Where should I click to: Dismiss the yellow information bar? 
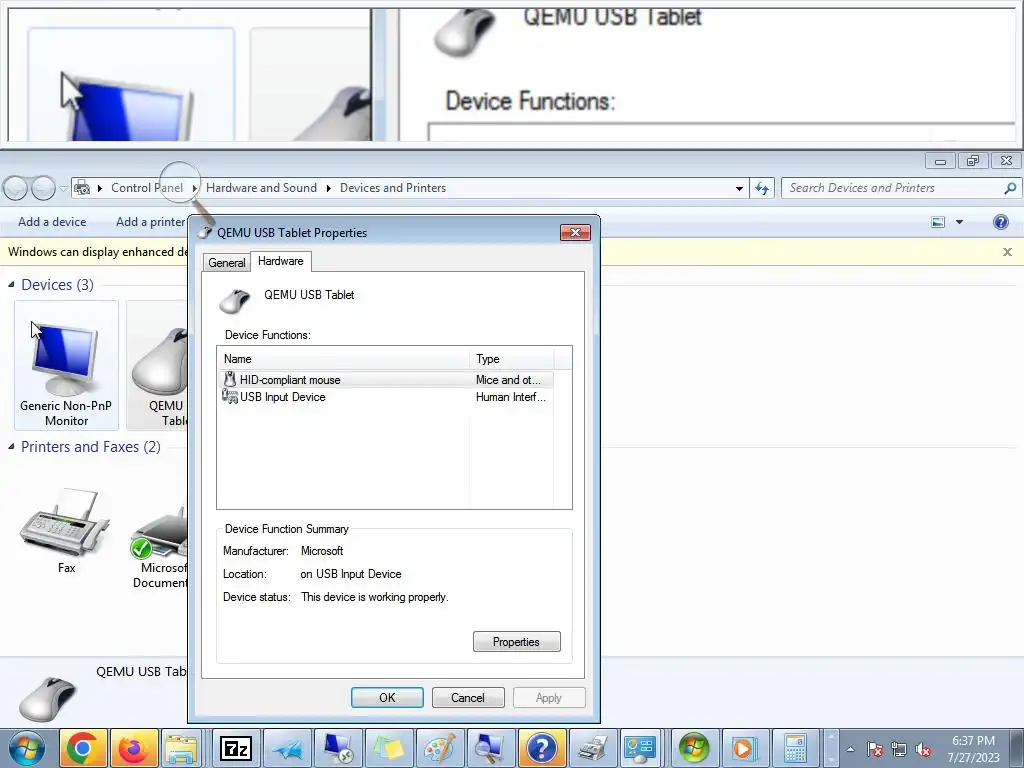click(x=1007, y=252)
